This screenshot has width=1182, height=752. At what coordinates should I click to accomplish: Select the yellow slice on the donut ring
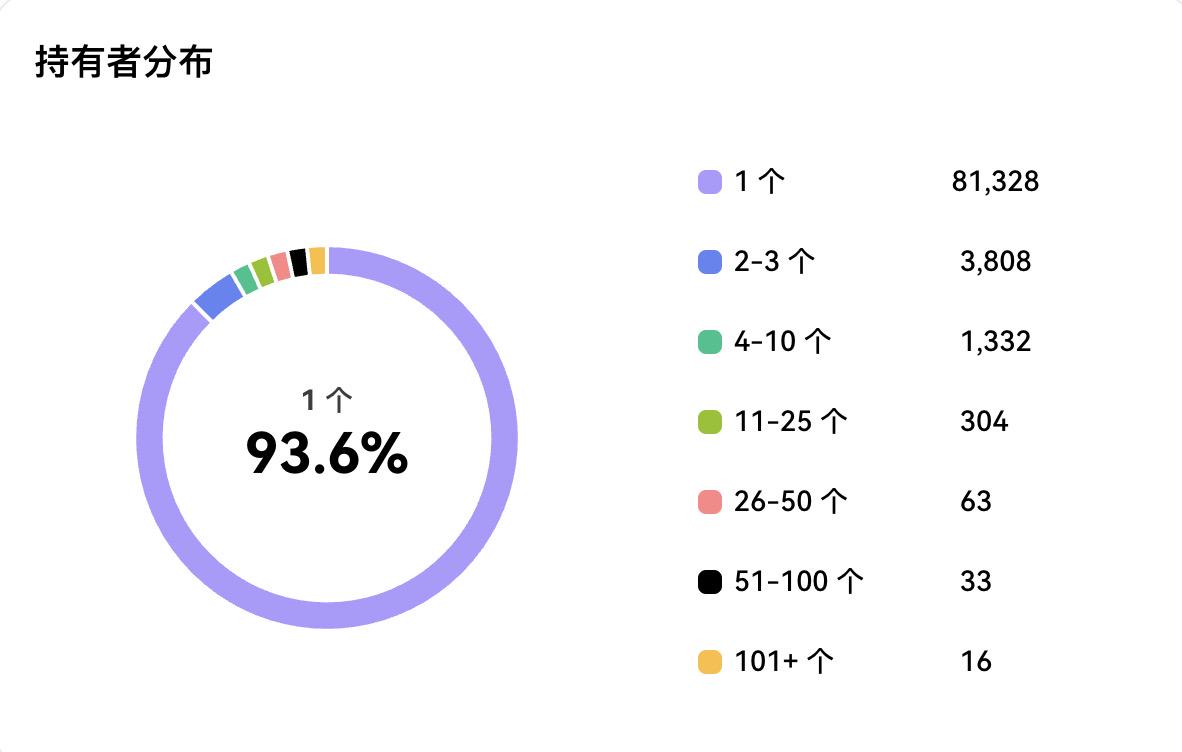(317, 260)
